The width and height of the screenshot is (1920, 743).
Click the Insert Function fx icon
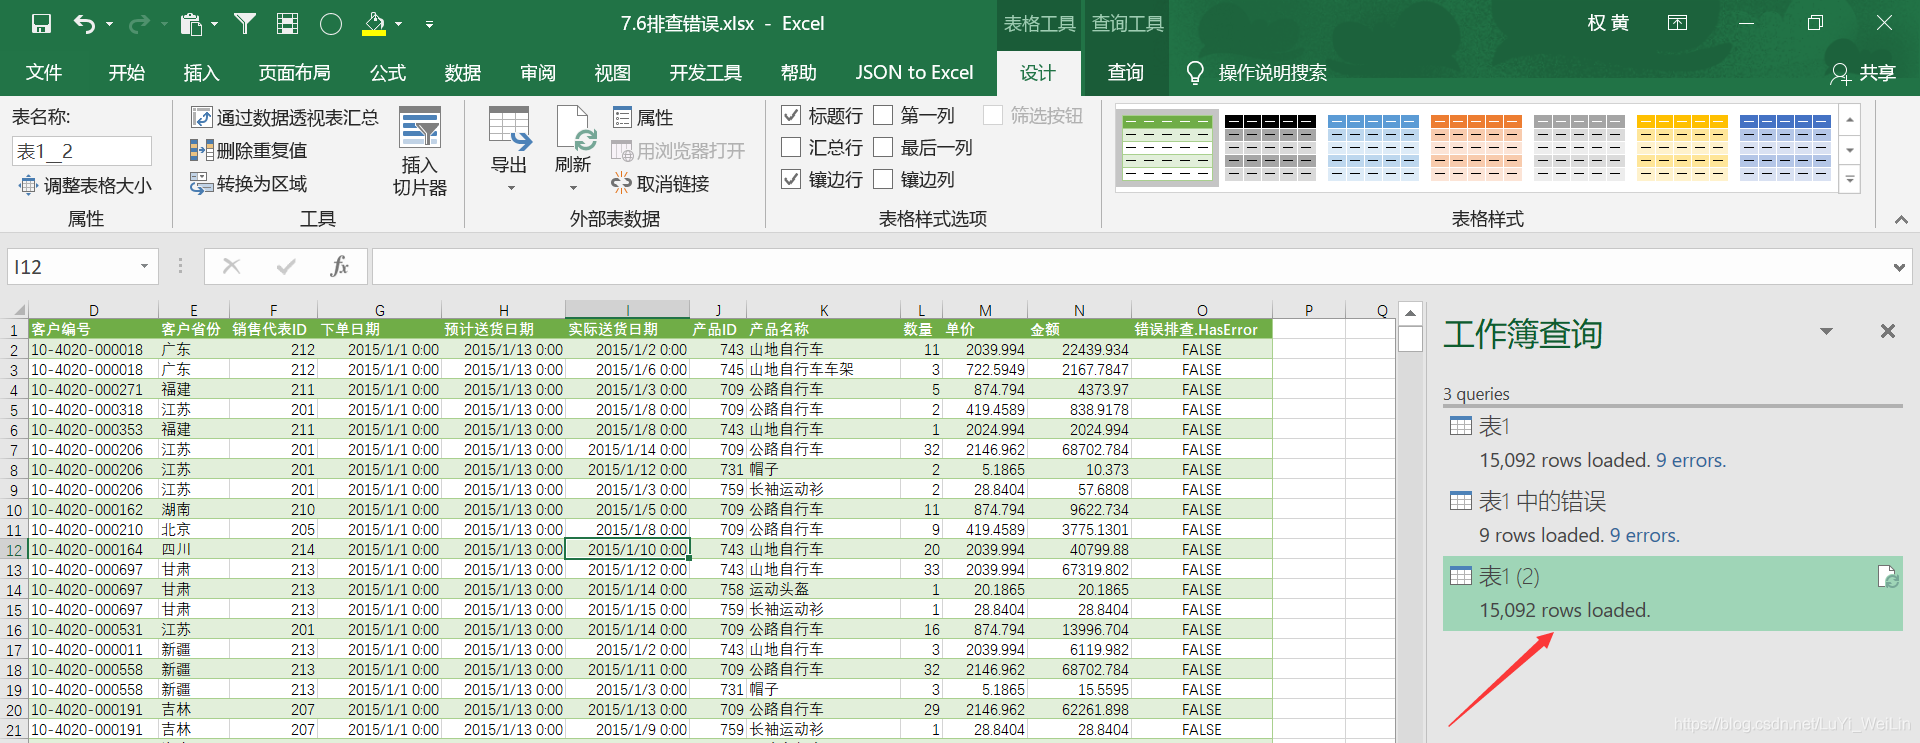(x=339, y=266)
